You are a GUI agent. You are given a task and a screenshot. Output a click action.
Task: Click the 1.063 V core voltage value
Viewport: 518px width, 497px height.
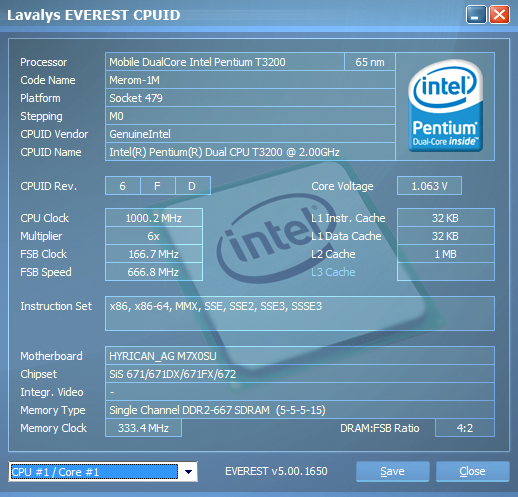[x=429, y=186]
